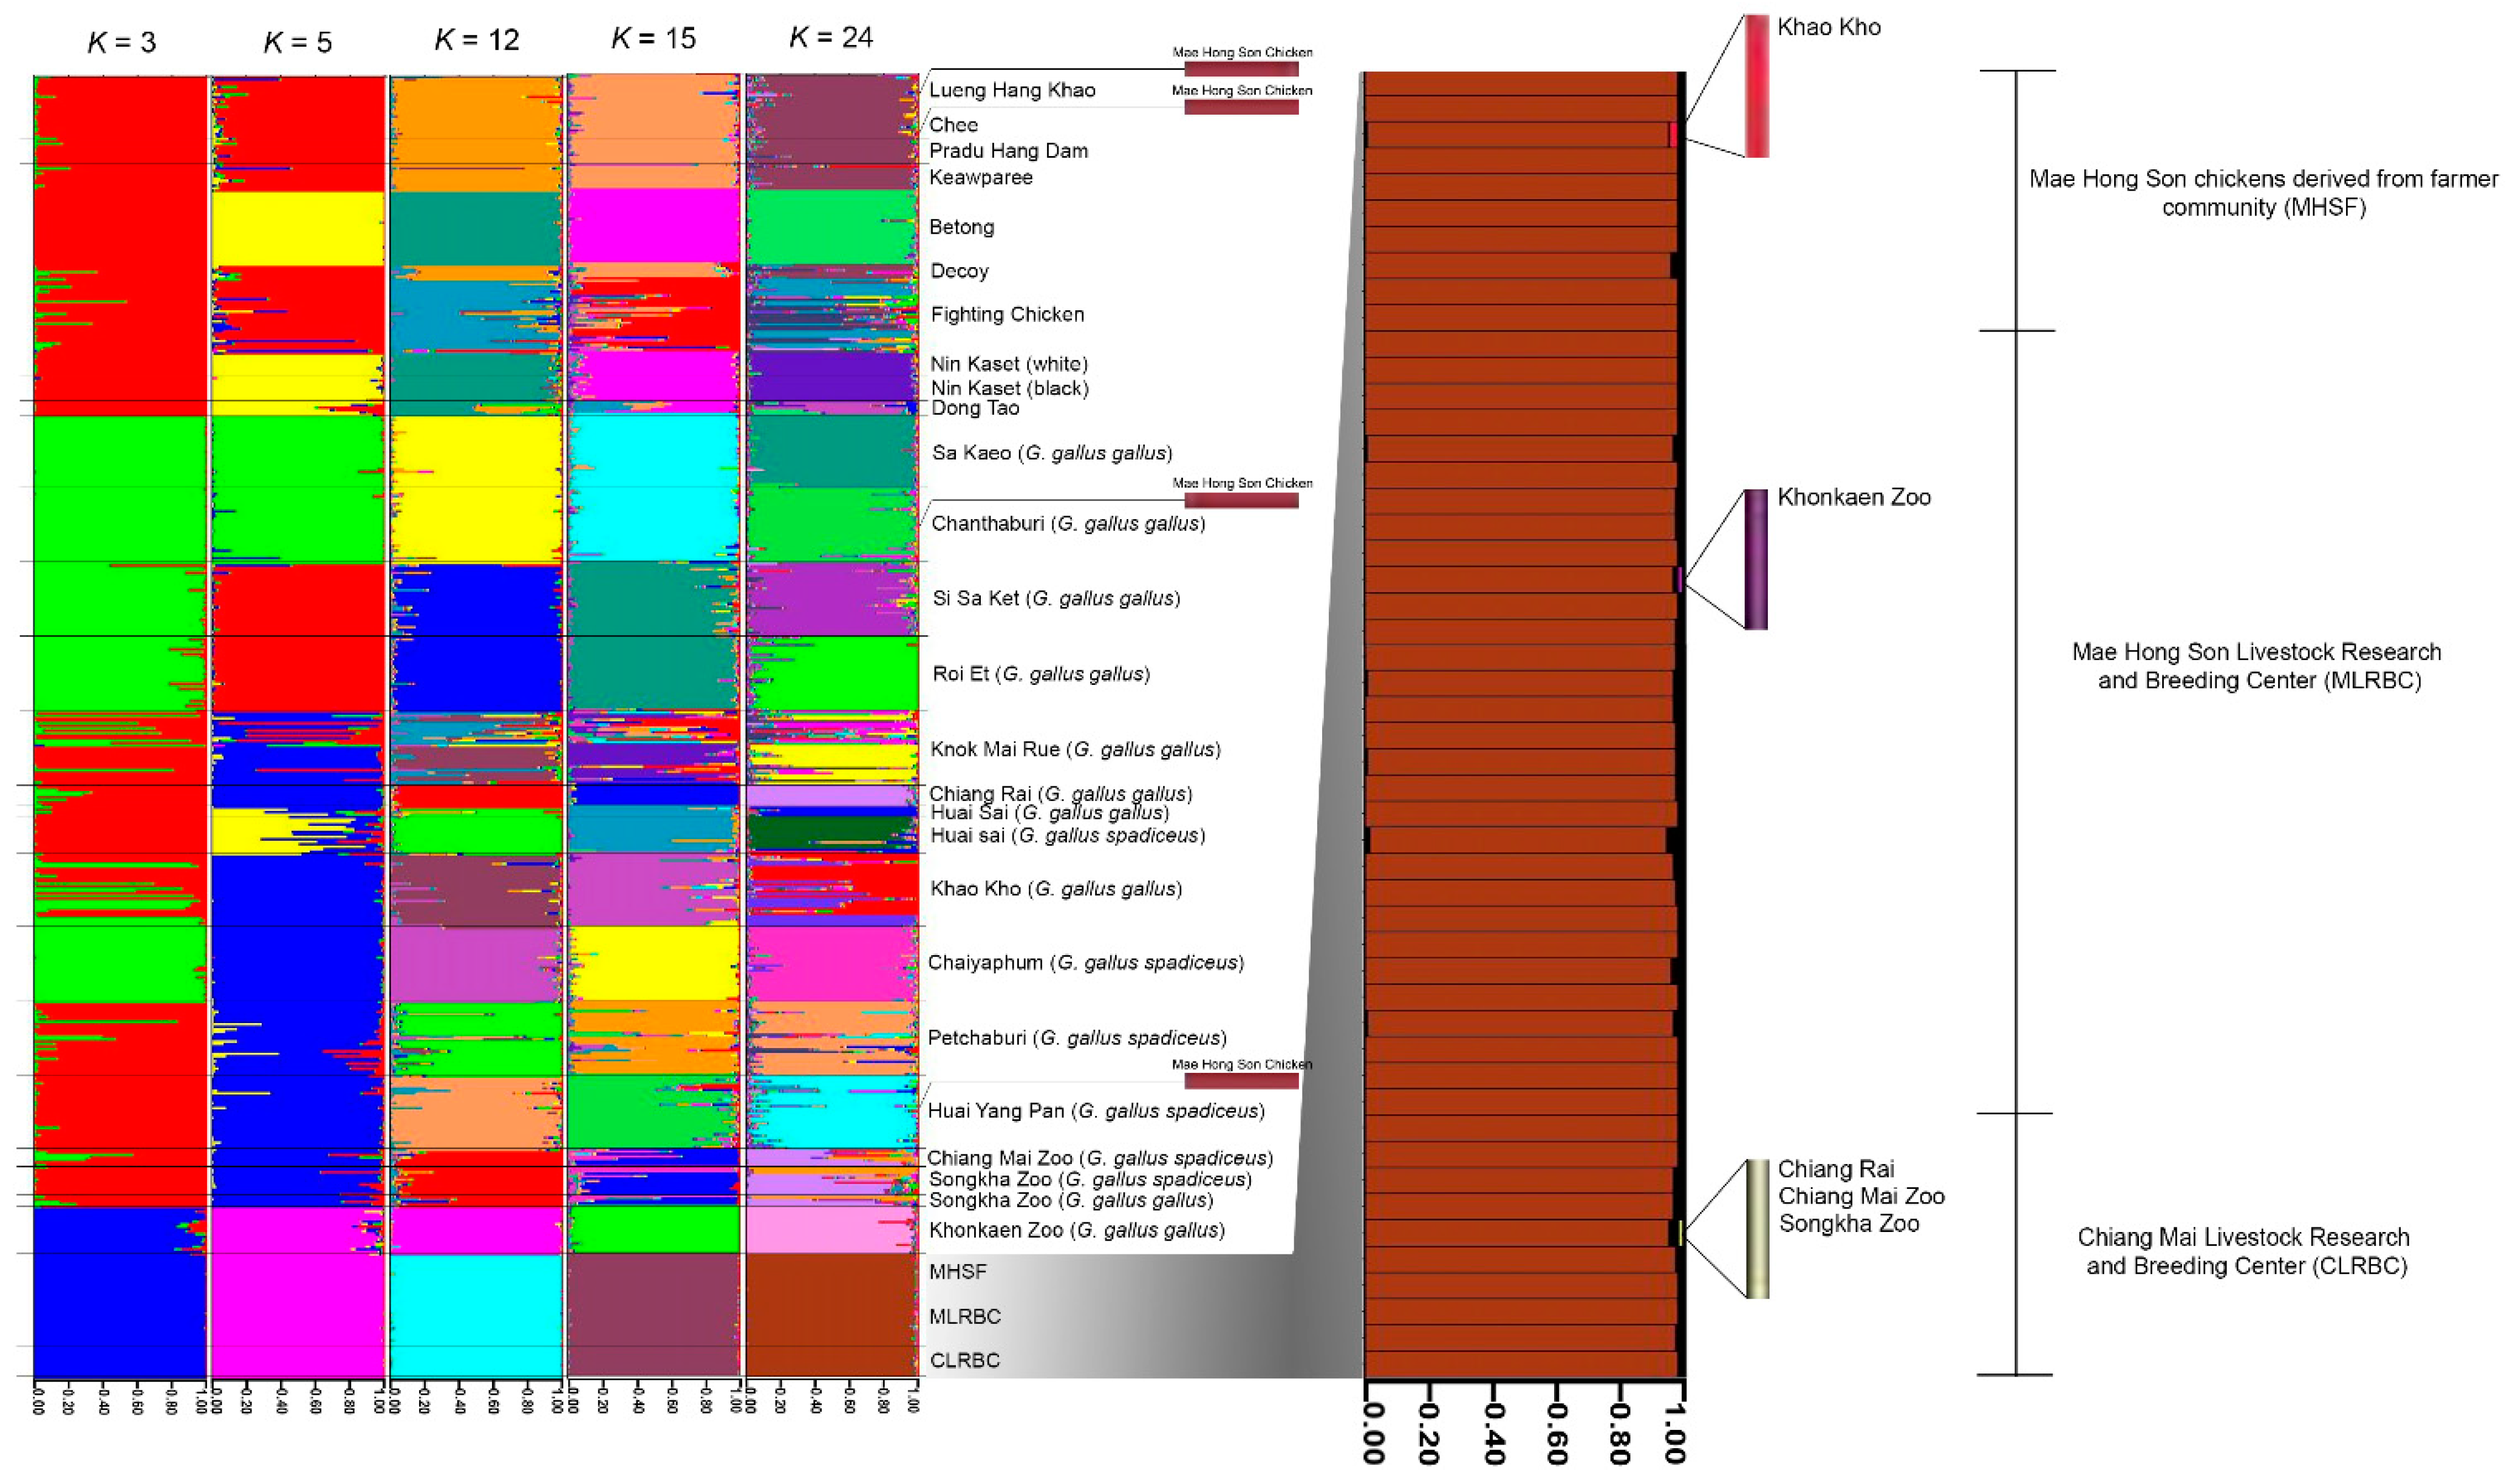Click the Betong population label
The width and height of the screenshot is (2507, 1484).
[x=961, y=227]
